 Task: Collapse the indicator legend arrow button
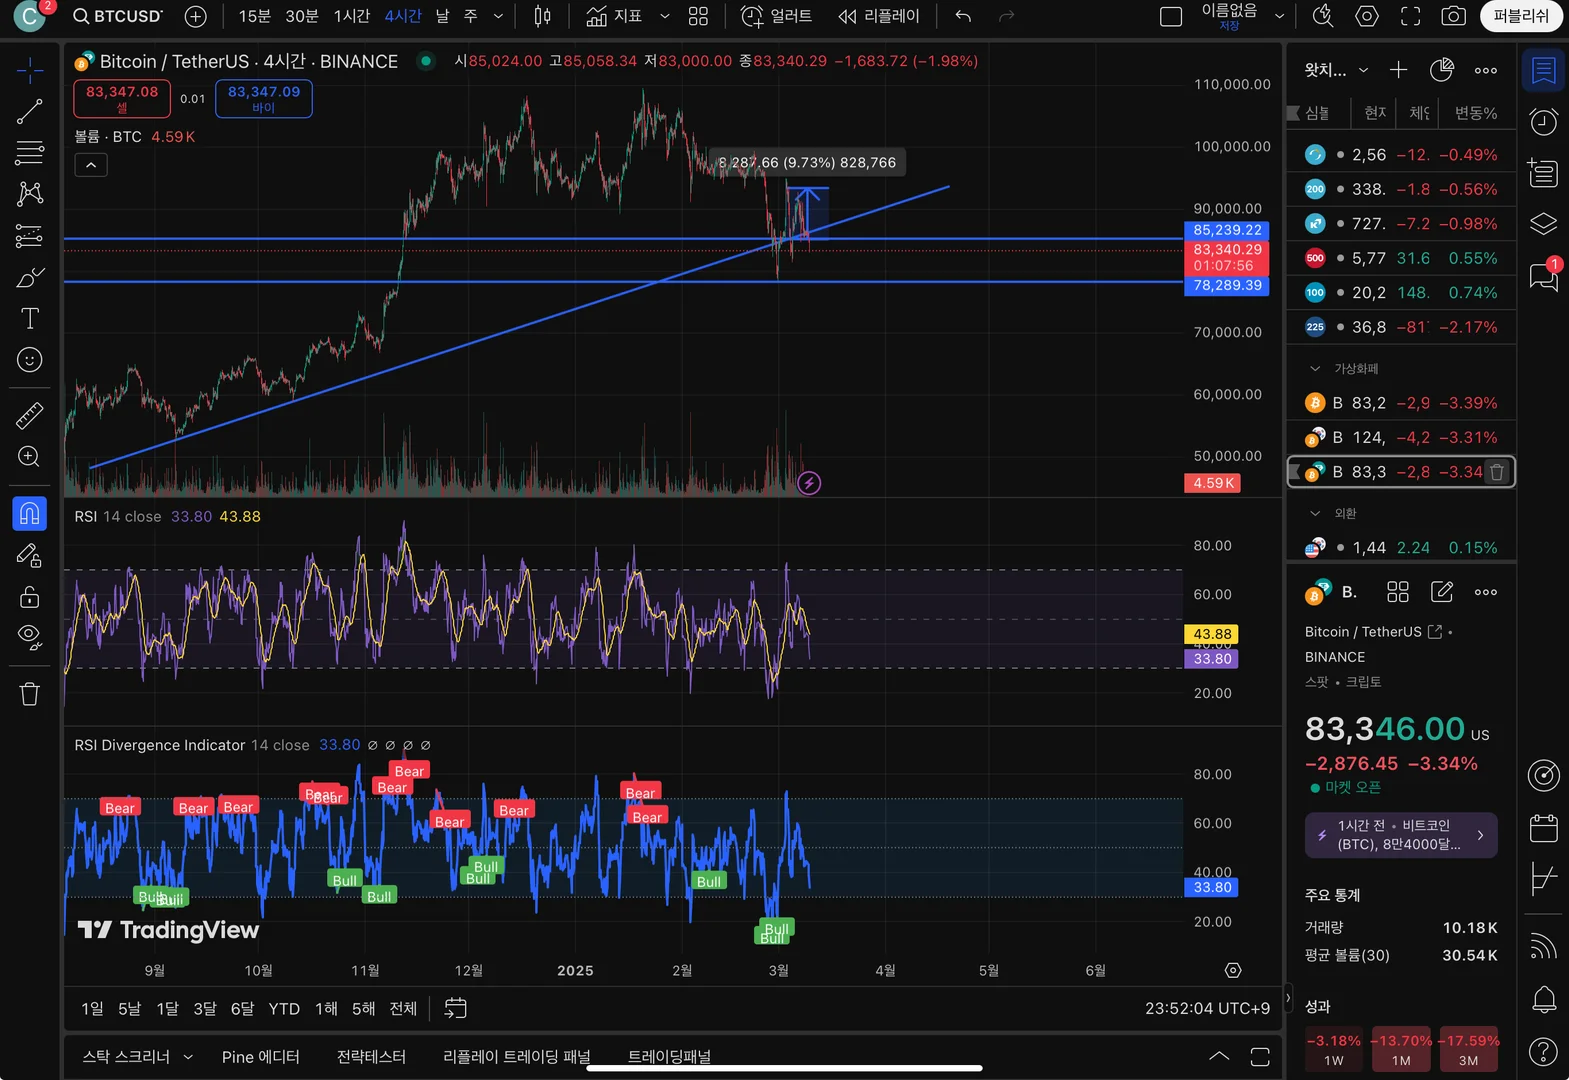coord(91,165)
